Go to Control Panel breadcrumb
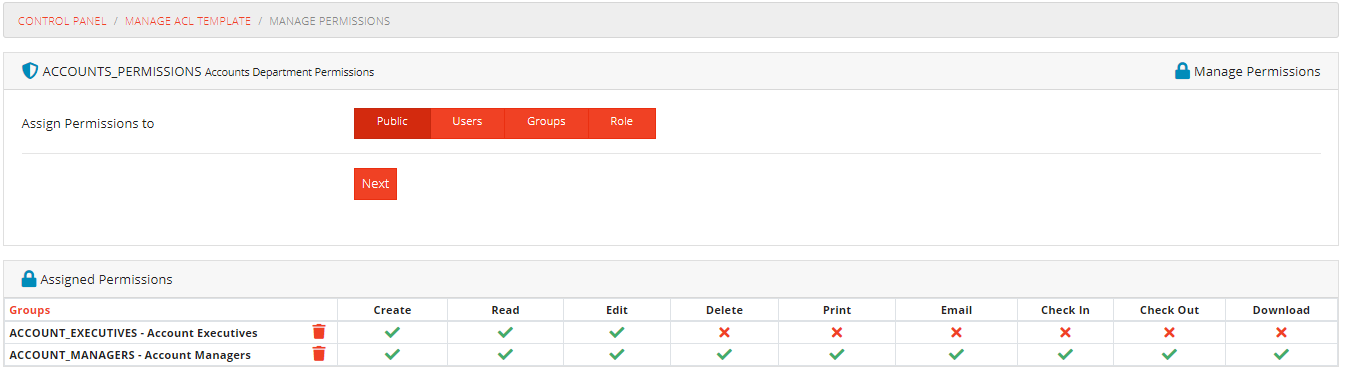The height and width of the screenshot is (376, 1345). point(62,21)
